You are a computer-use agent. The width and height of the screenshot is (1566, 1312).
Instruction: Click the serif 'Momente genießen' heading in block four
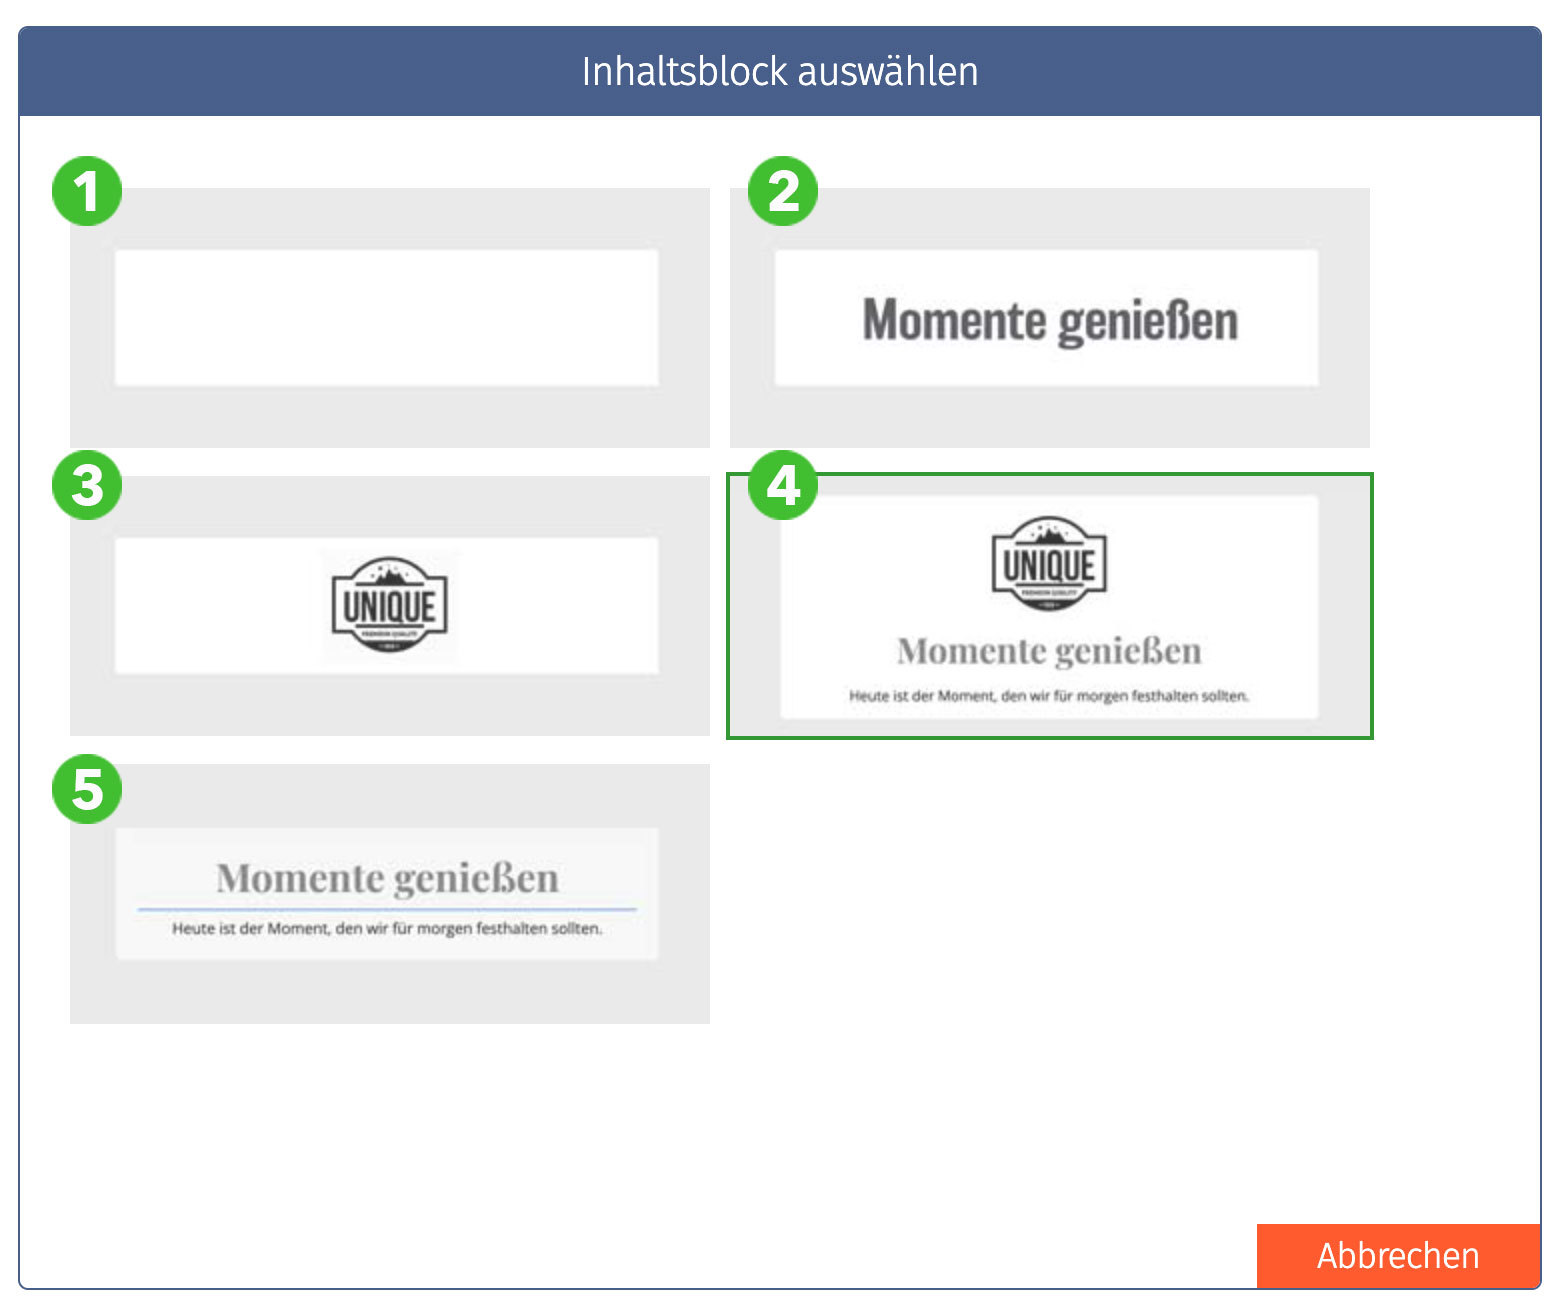pos(1049,651)
